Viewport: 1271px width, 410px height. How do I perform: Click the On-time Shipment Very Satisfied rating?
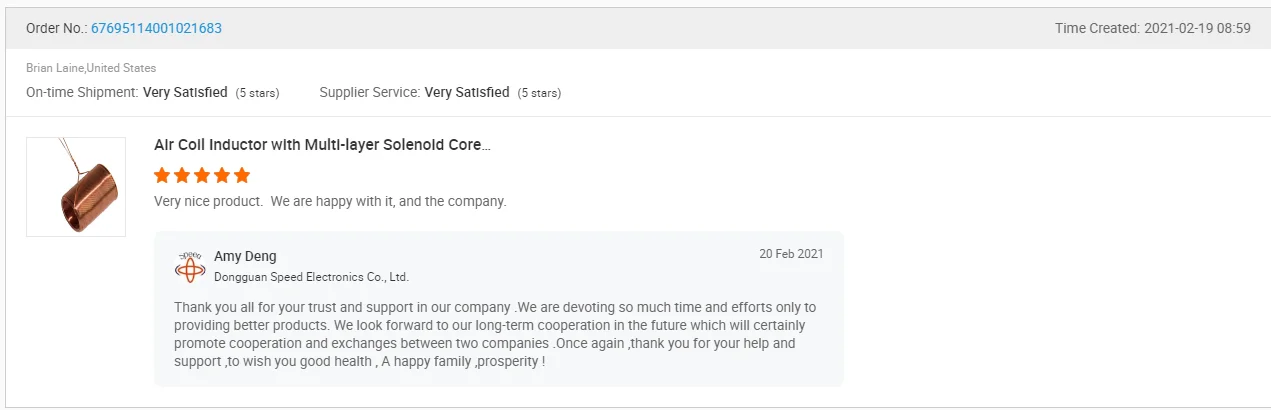pos(185,92)
